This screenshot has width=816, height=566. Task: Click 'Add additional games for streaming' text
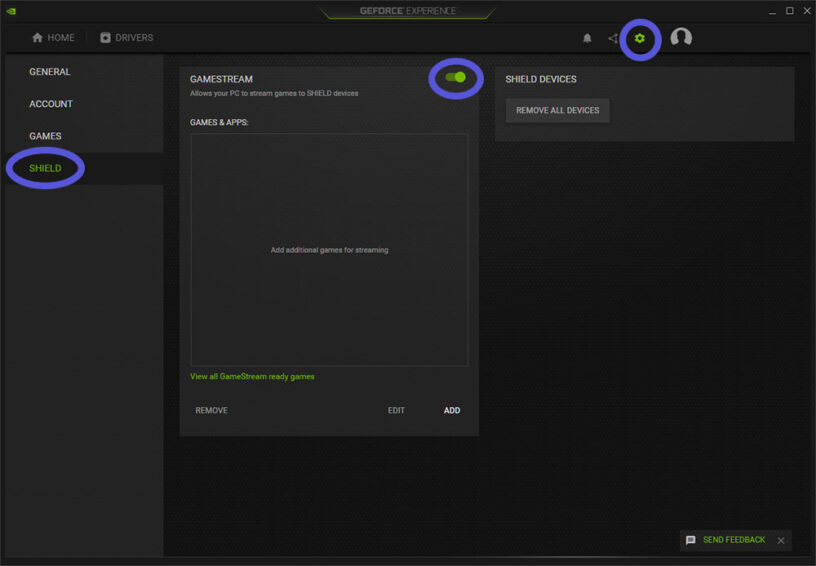[329, 250]
